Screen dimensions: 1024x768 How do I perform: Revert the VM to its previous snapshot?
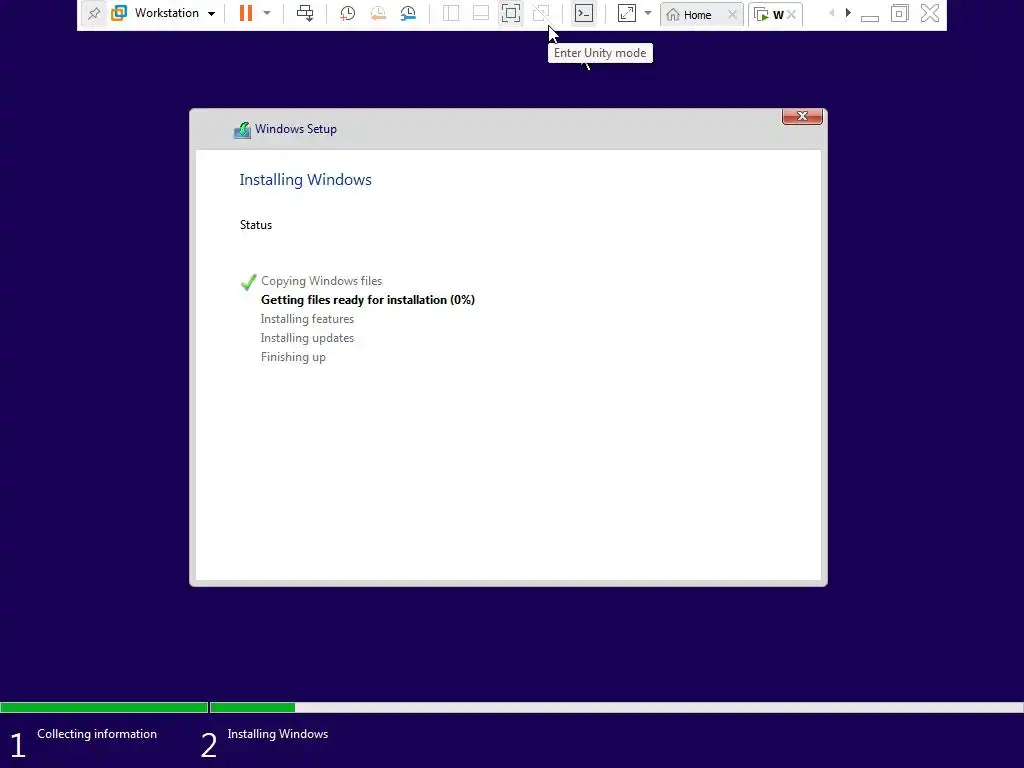[377, 13]
